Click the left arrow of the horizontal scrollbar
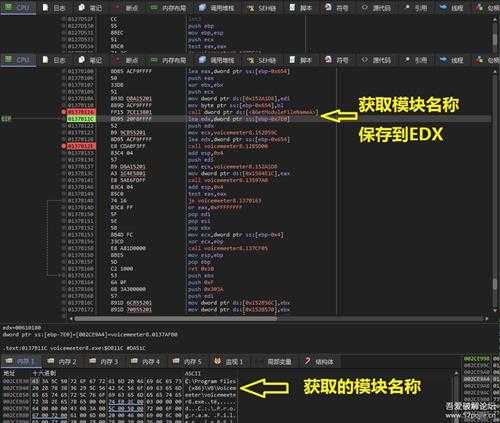 click(x=71, y=319)
